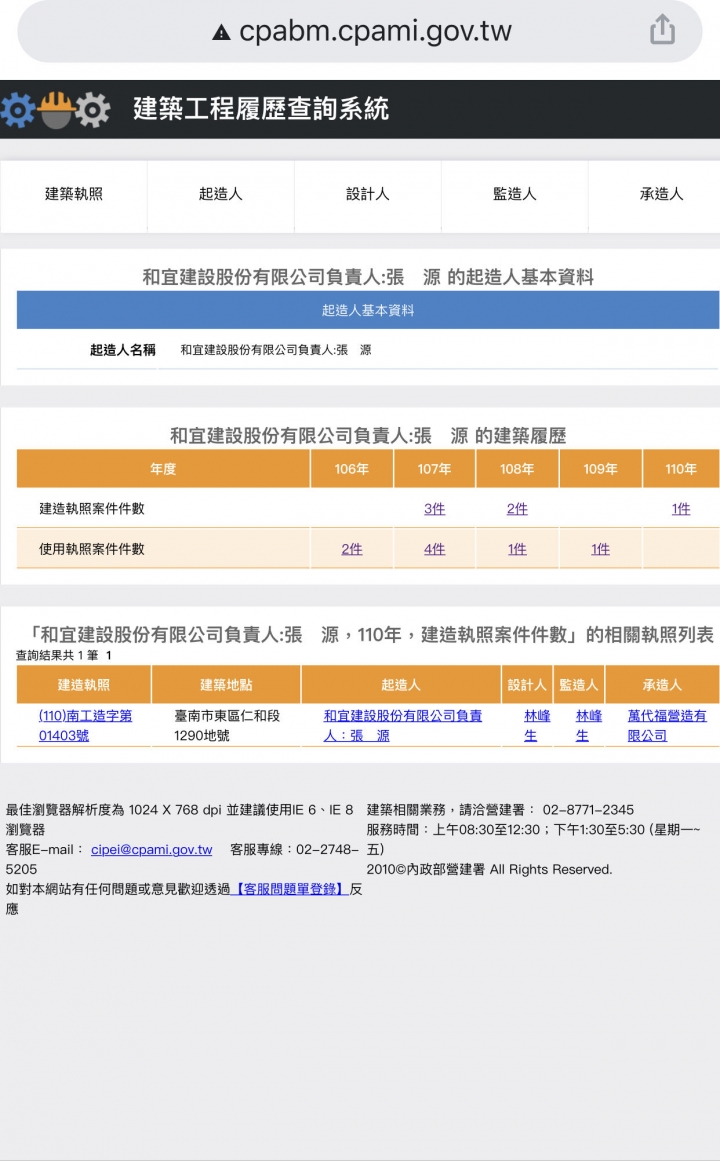Click the address 臺南市東區仁和段1290地號 cell
720x1161 pixels.
[x=227, y=726]
